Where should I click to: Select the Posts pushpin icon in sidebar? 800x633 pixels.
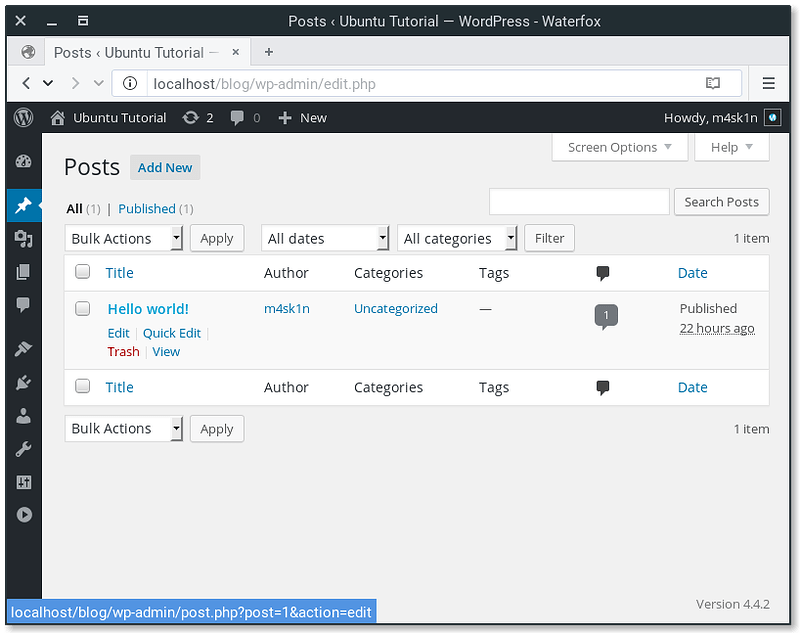(x=23, y=205)
